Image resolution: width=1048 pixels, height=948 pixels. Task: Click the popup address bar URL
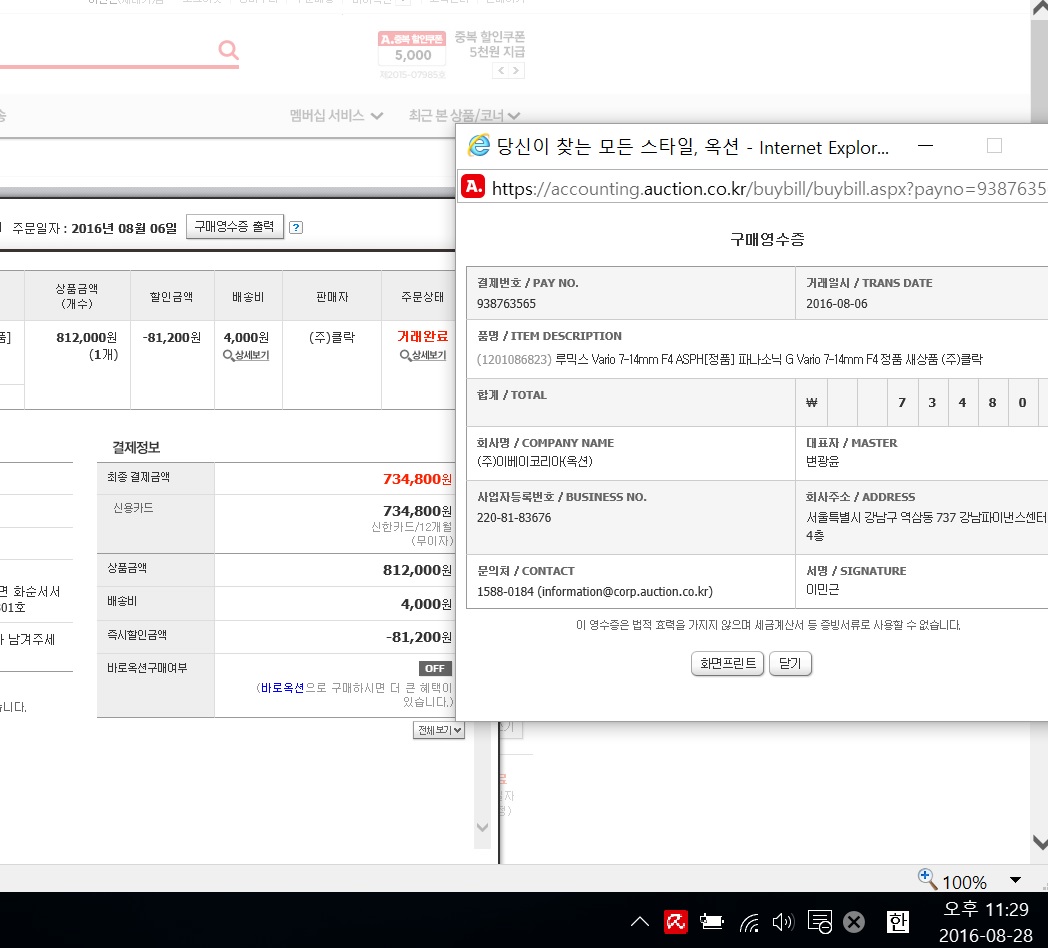pyautogui.click(x=769, y=189)
